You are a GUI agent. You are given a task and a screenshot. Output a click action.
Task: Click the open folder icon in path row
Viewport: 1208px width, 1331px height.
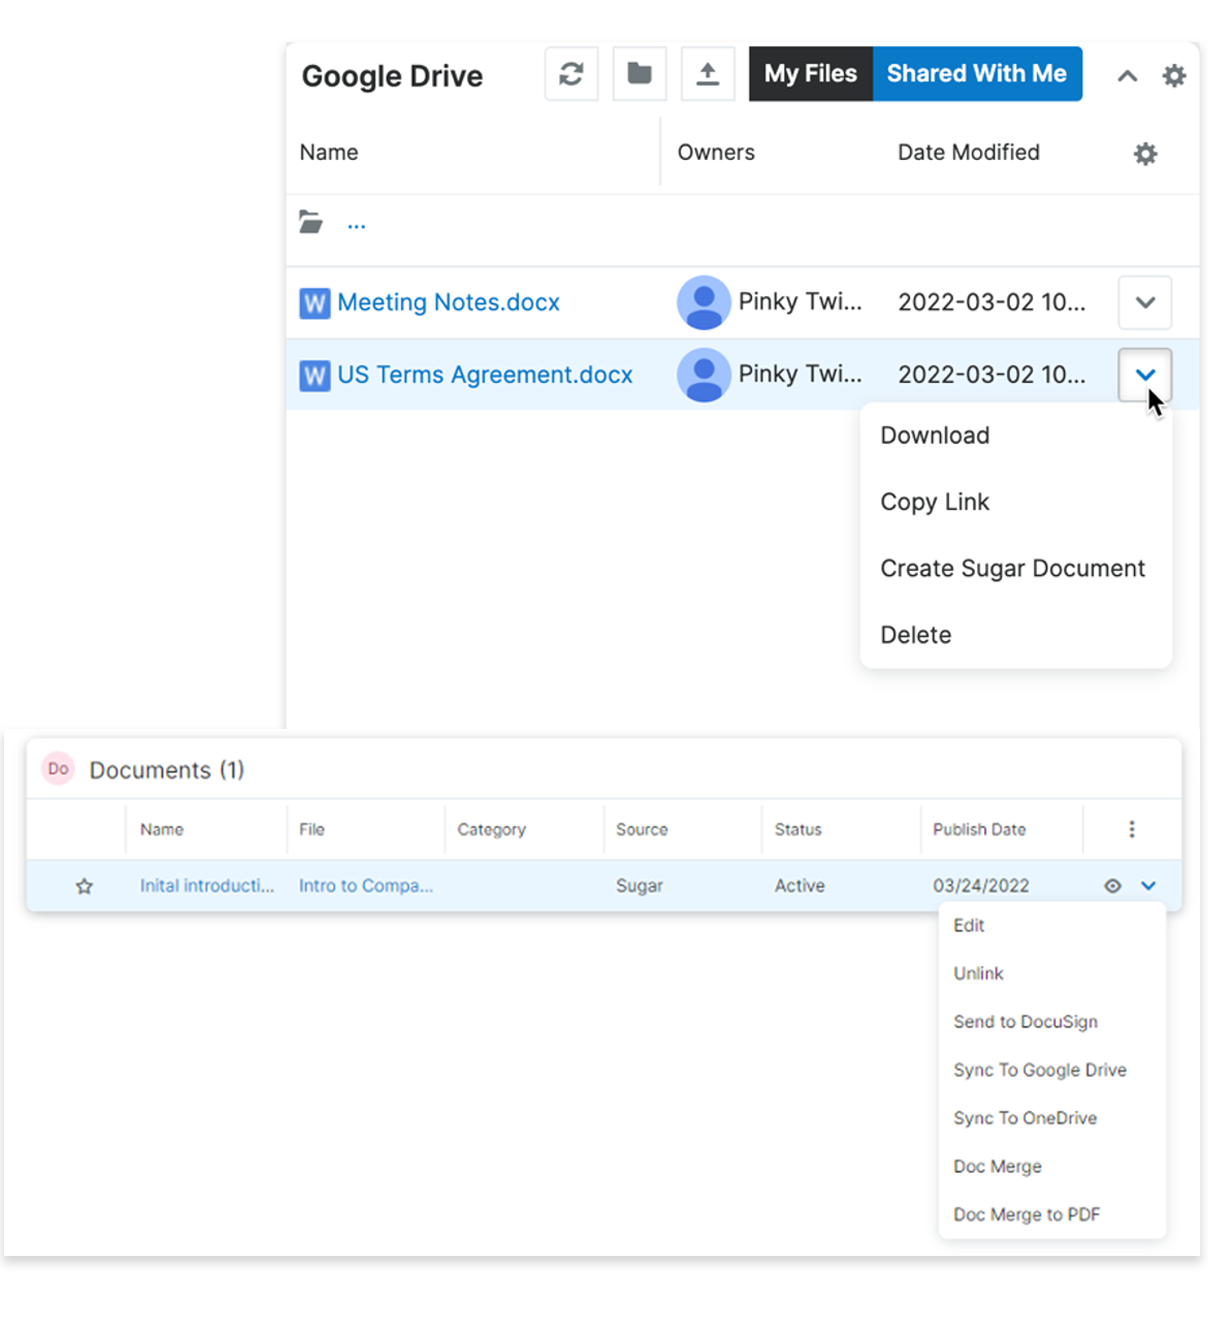311,223
